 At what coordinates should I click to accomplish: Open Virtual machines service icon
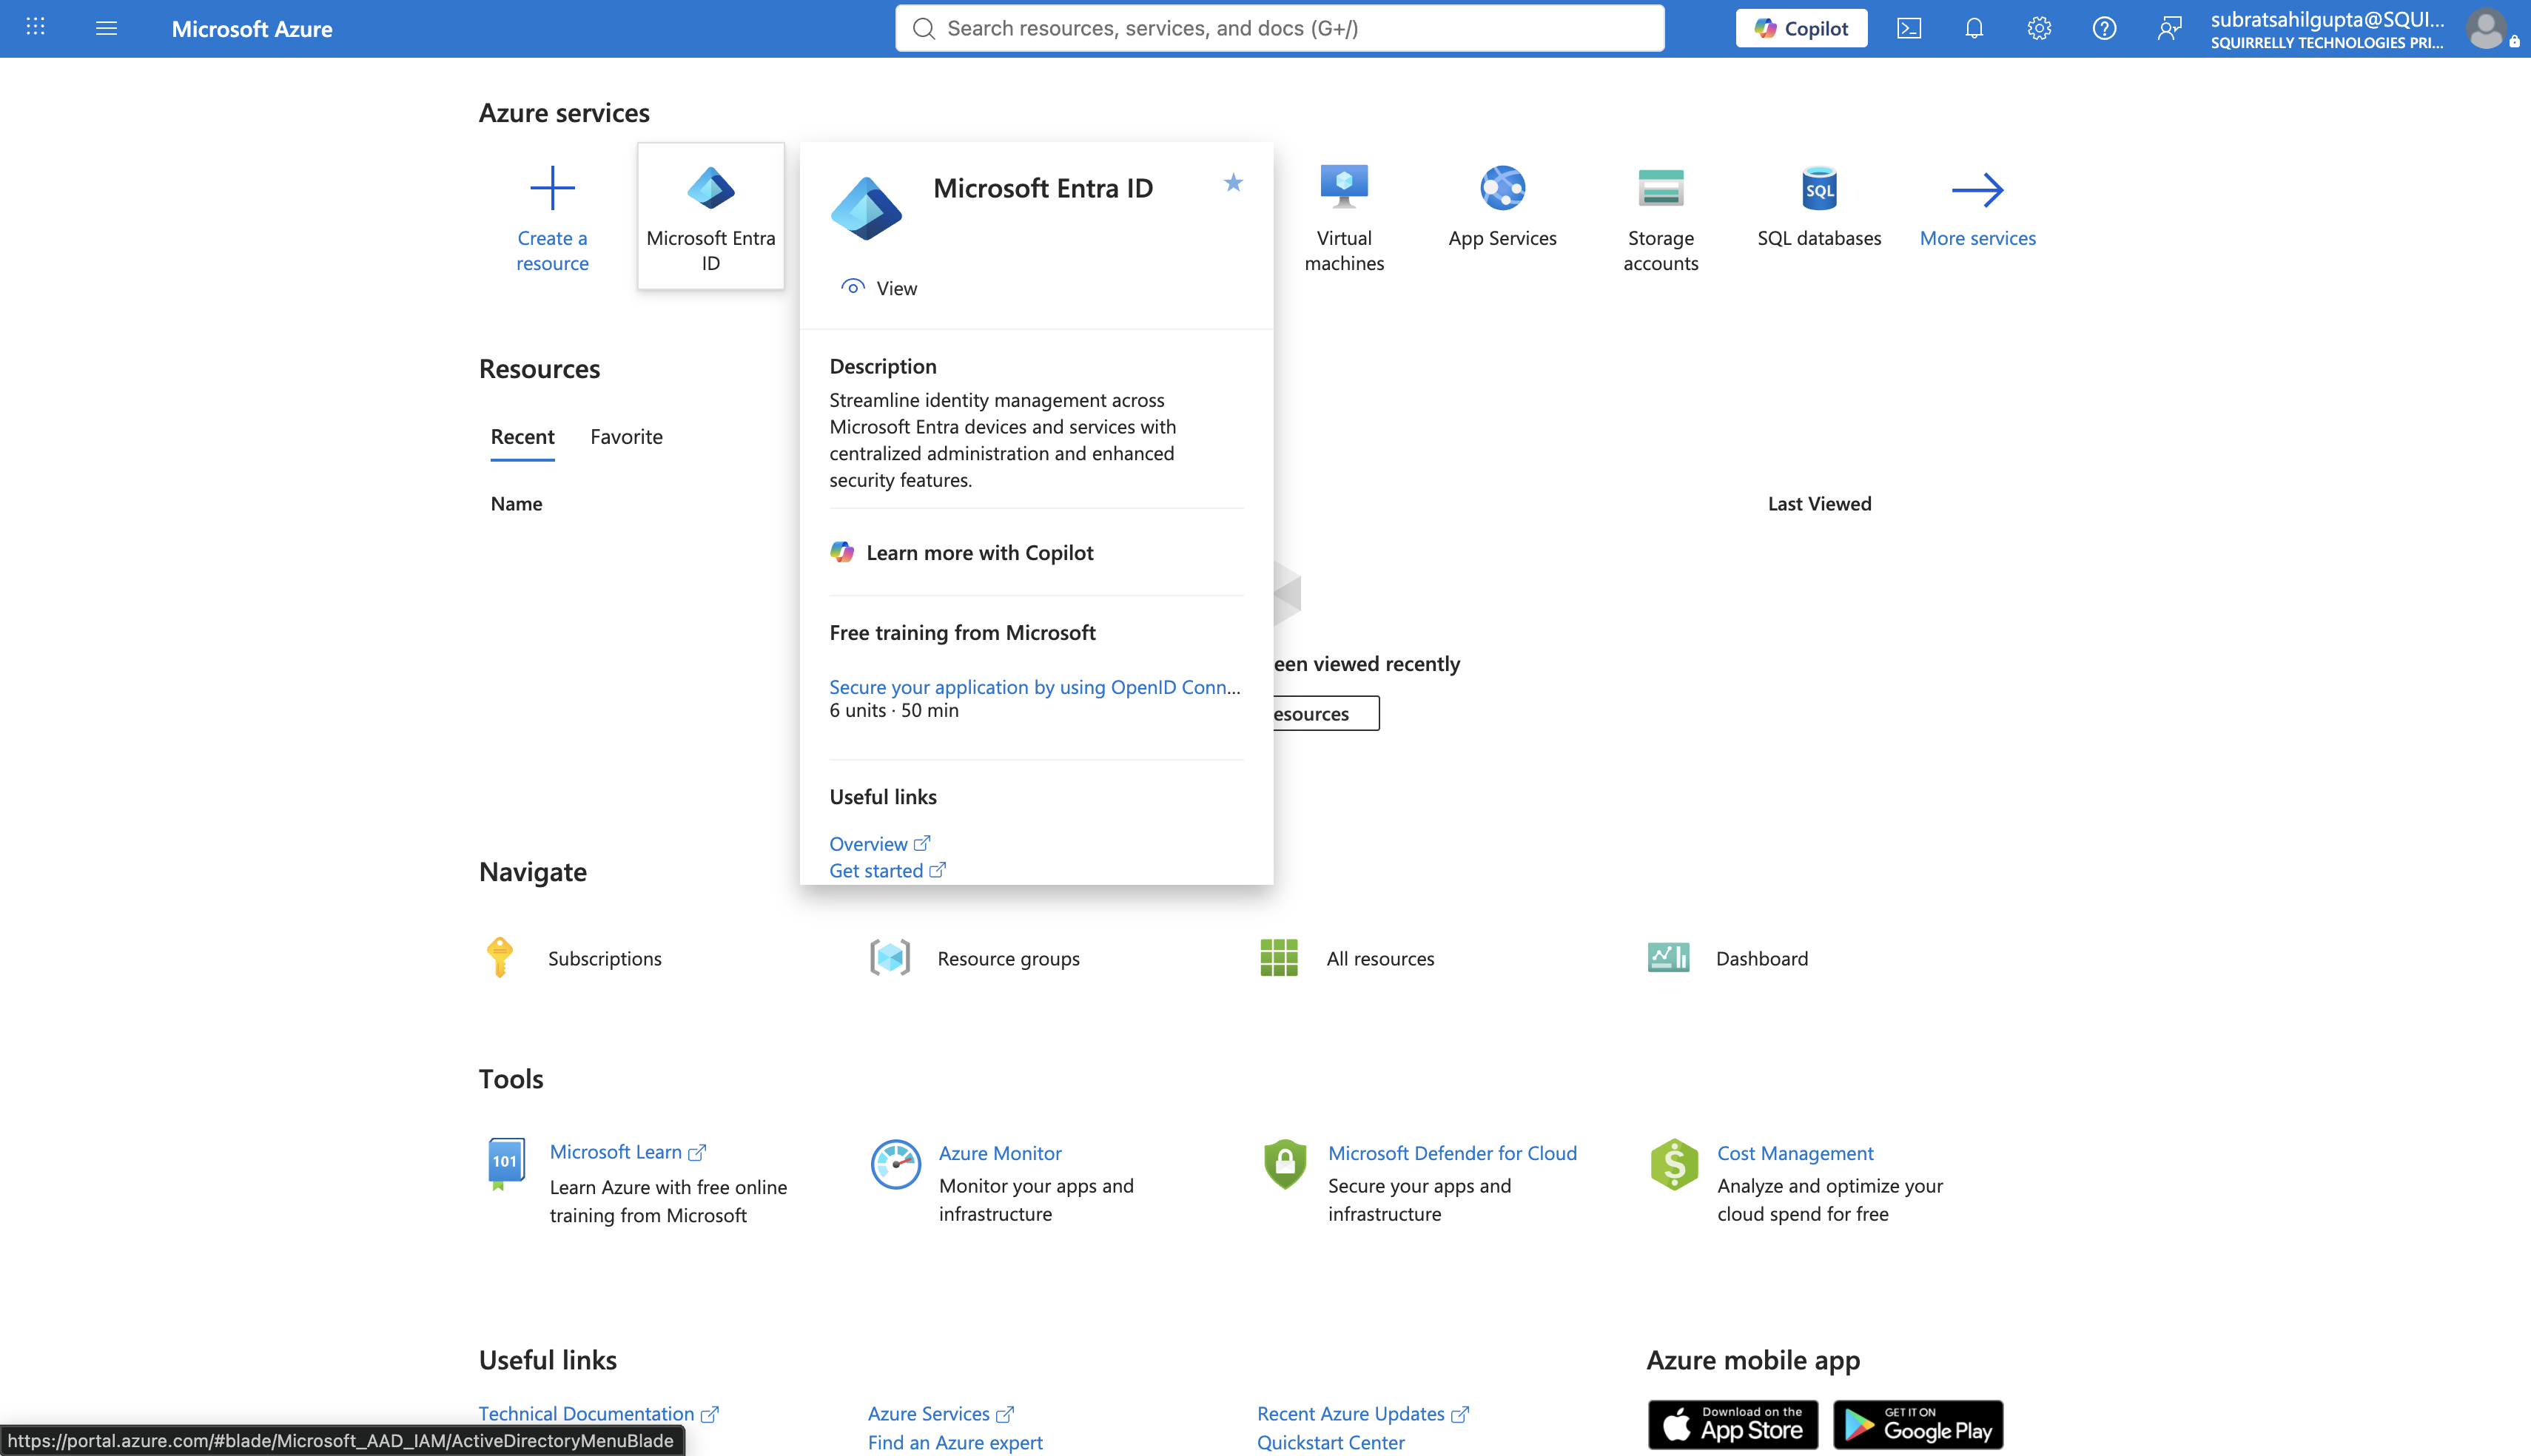coord(1344,187)
